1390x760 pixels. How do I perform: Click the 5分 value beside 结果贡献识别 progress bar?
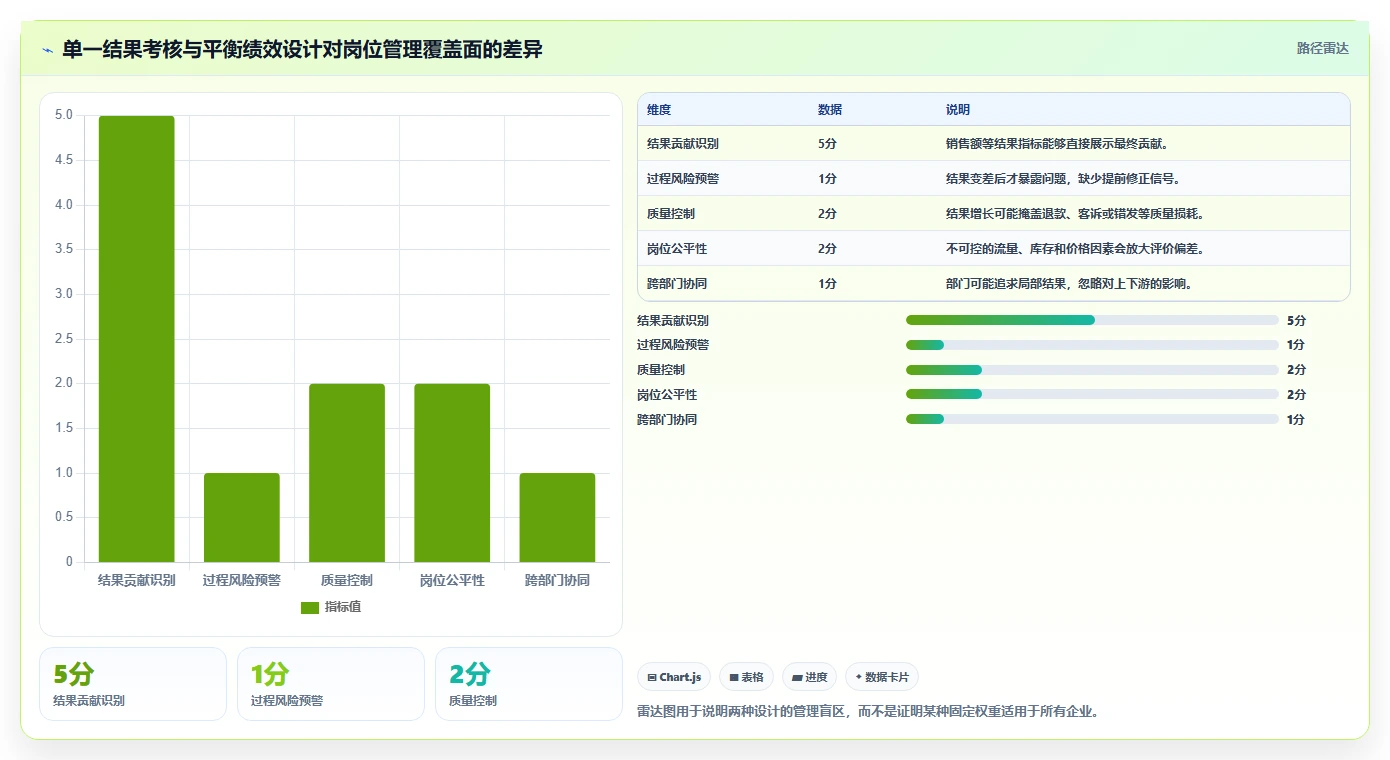tap(1296, 320)
